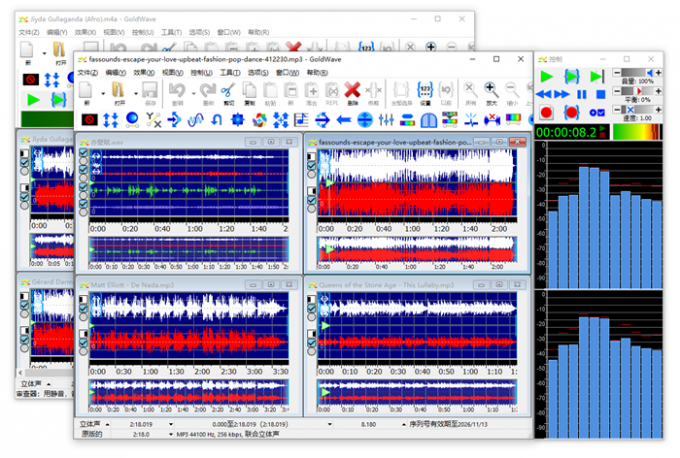Click the Undo arrow icon
Screen dimensions: 680x458
[177, 90]
